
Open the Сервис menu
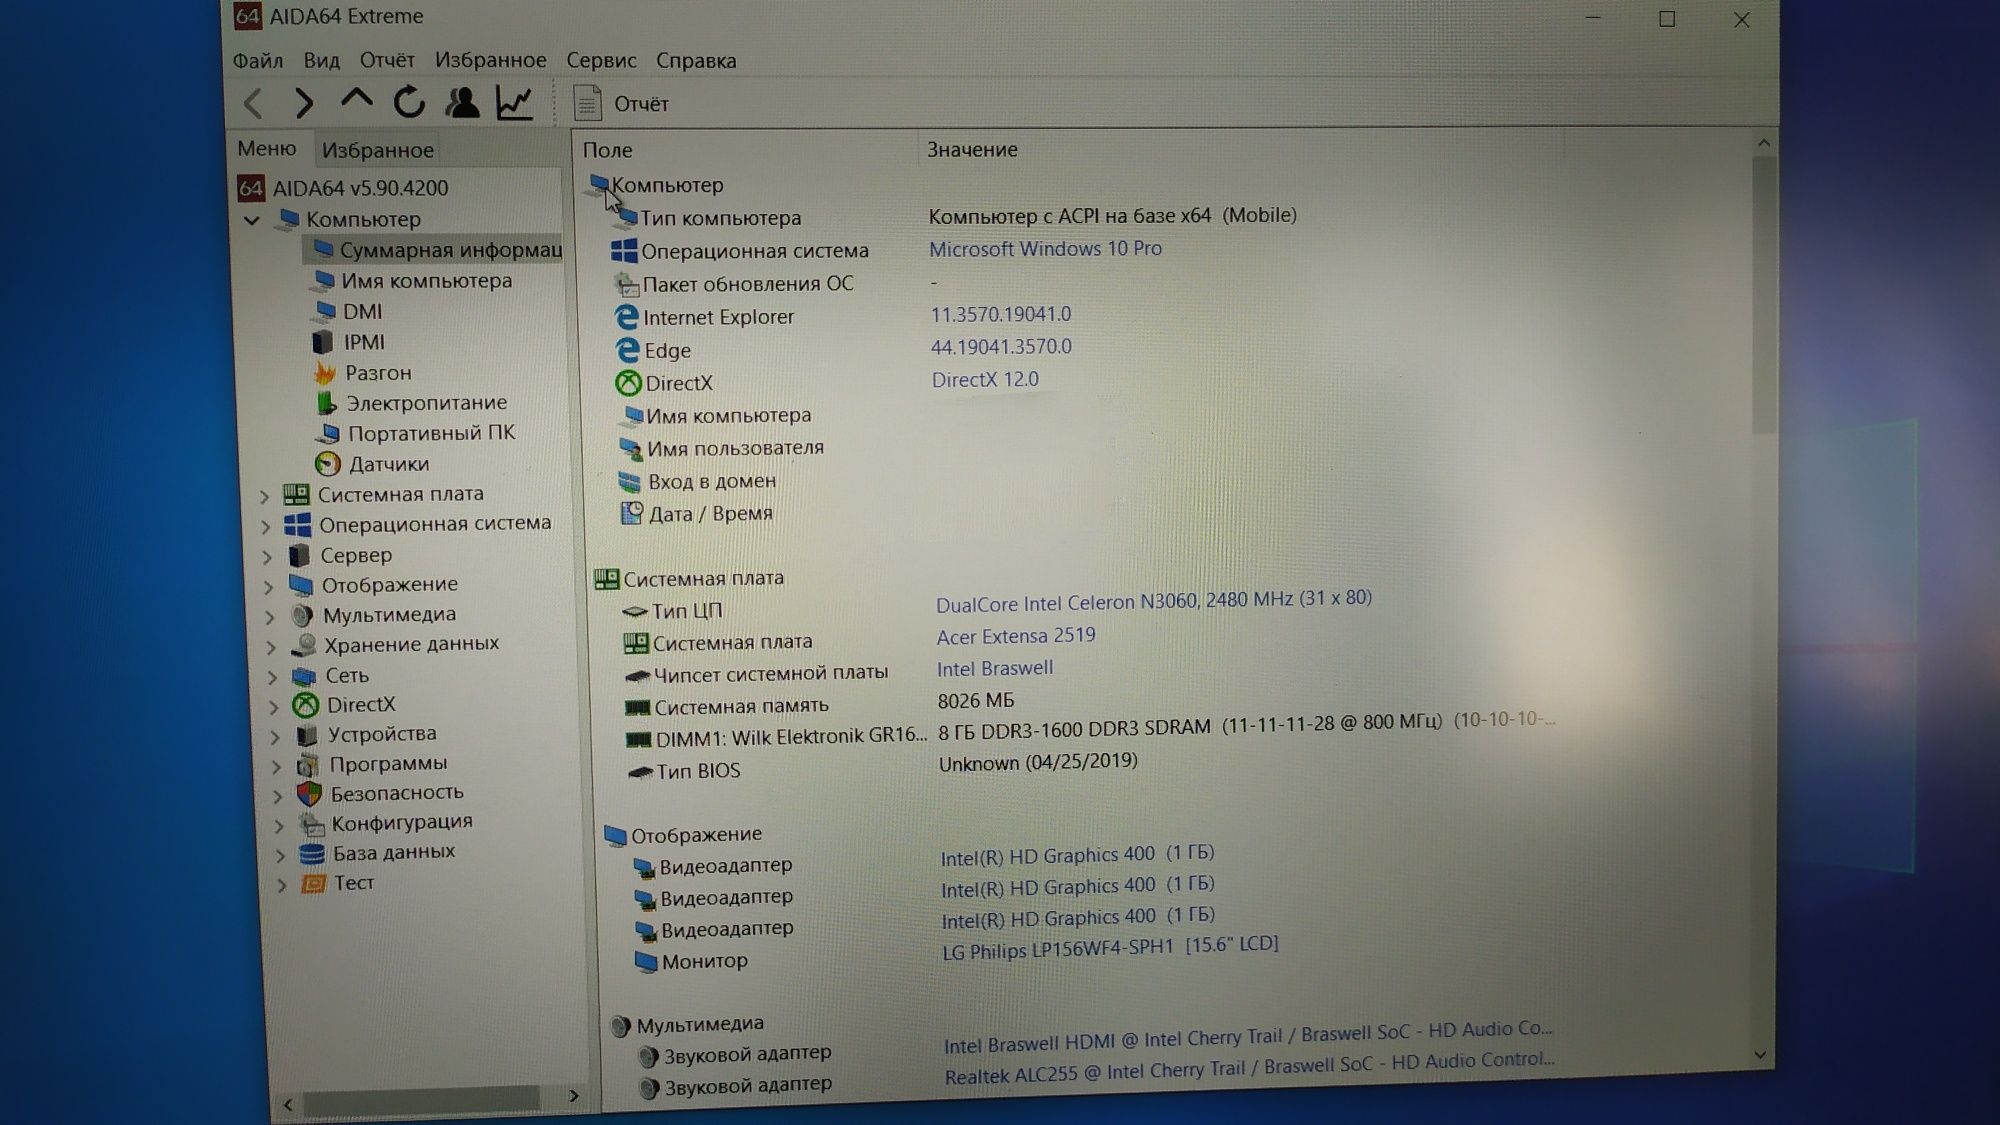[601, 61]
